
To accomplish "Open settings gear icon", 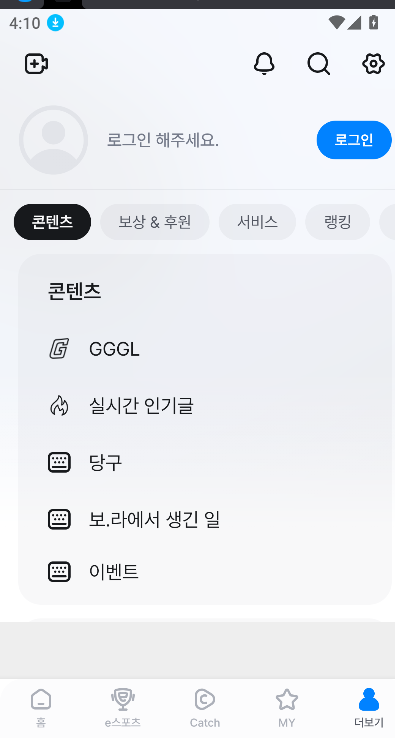I will 373,64.
